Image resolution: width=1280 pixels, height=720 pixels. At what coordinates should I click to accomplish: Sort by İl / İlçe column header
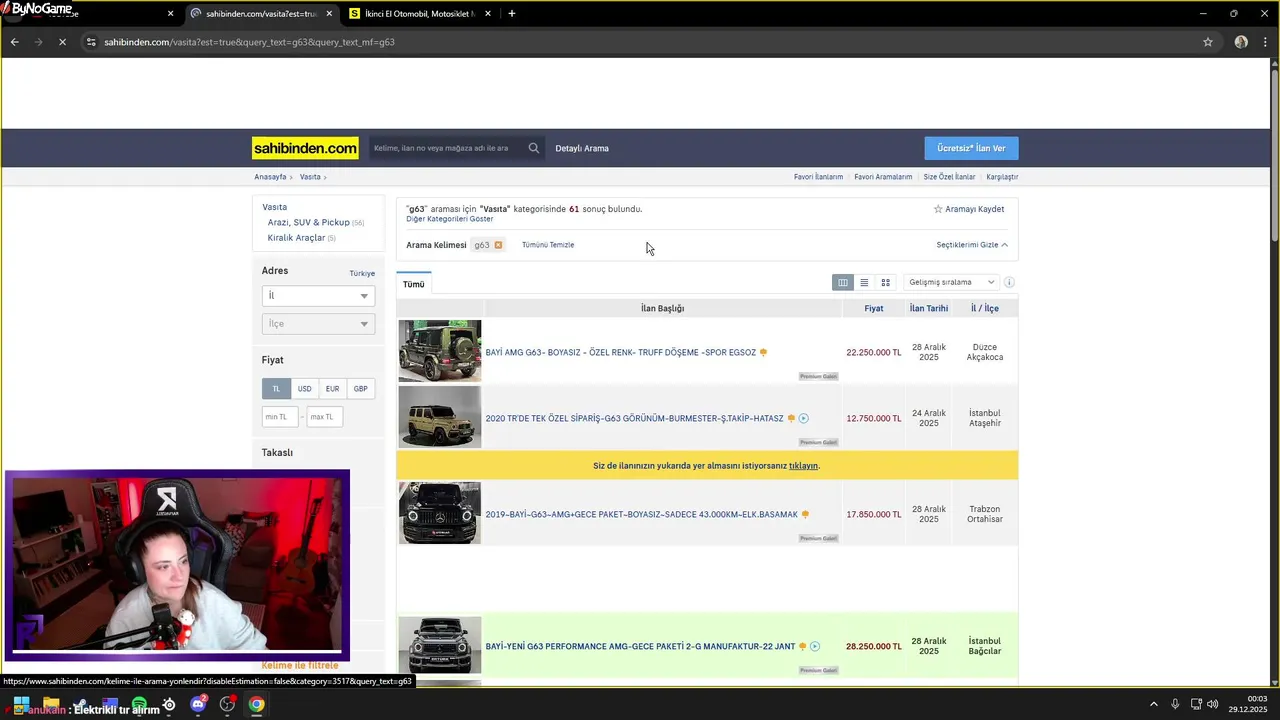click(x=985, y=308)
